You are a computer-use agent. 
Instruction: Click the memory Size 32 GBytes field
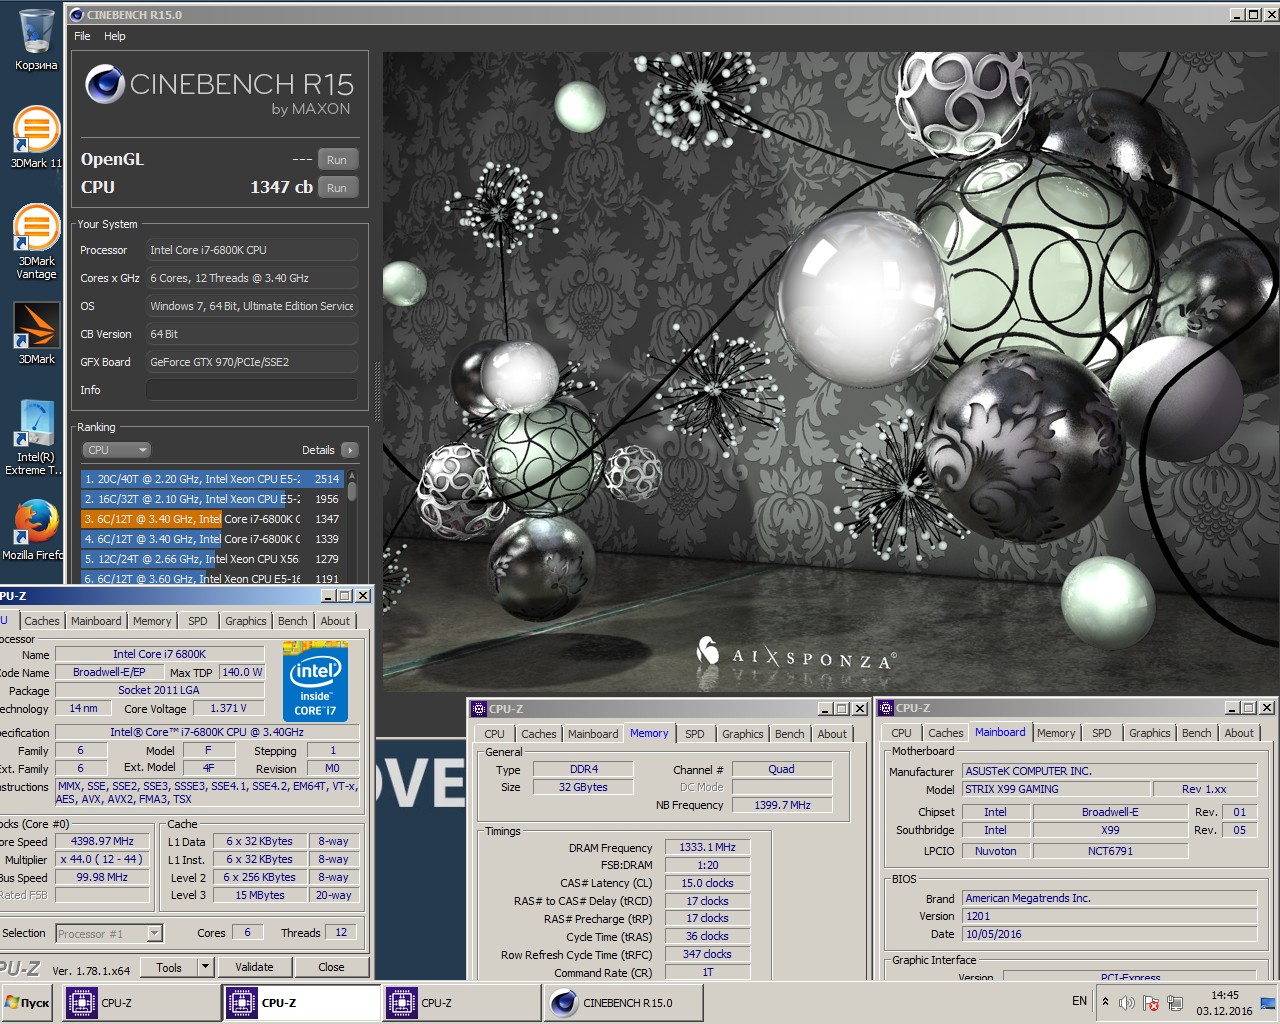pos(583,787)
